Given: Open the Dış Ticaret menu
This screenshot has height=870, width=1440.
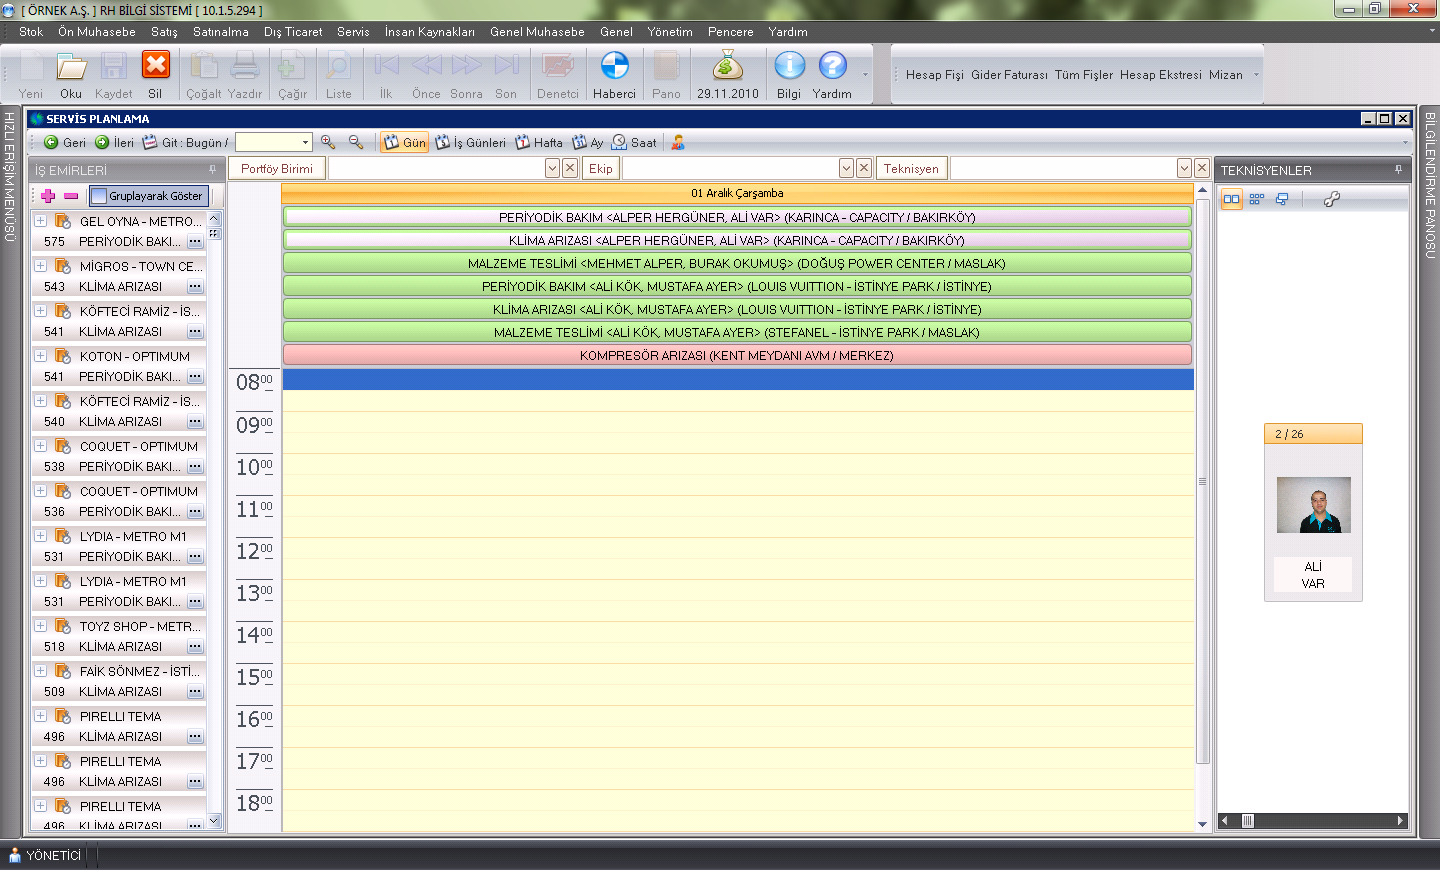Looking at the screenshot, I should (293, 32).
